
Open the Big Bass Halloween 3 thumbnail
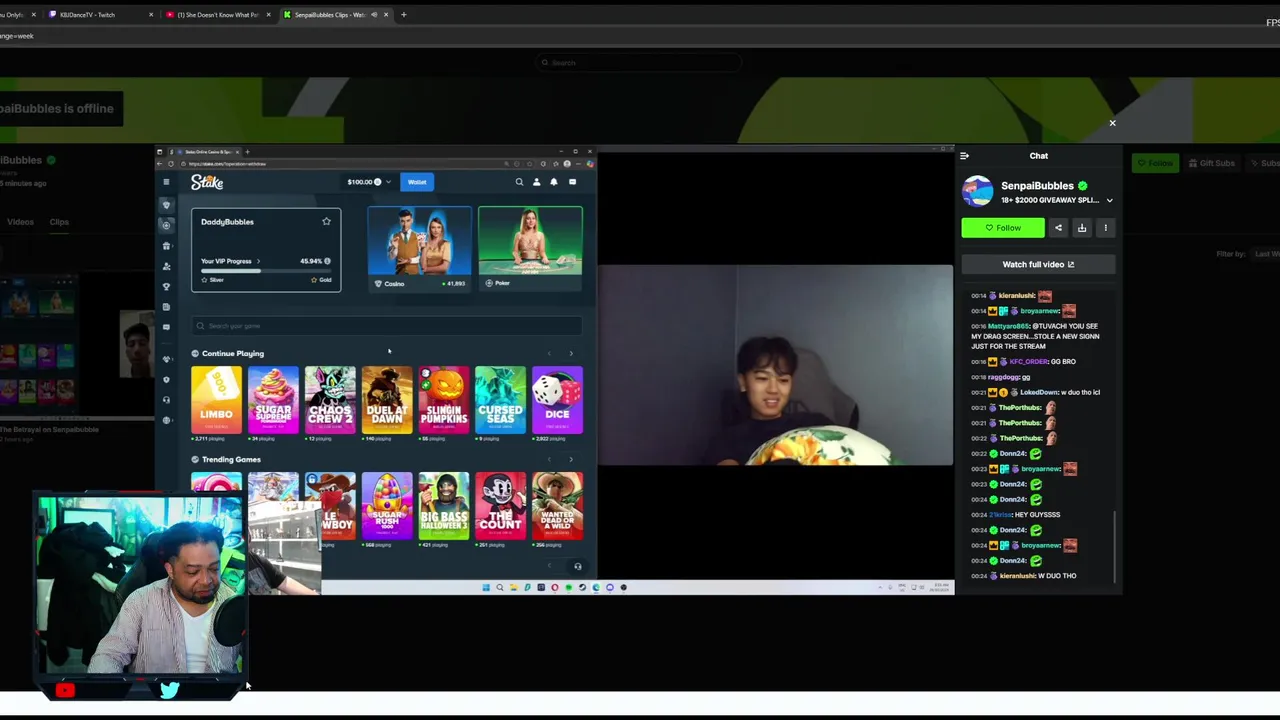[x=444, y=506]
